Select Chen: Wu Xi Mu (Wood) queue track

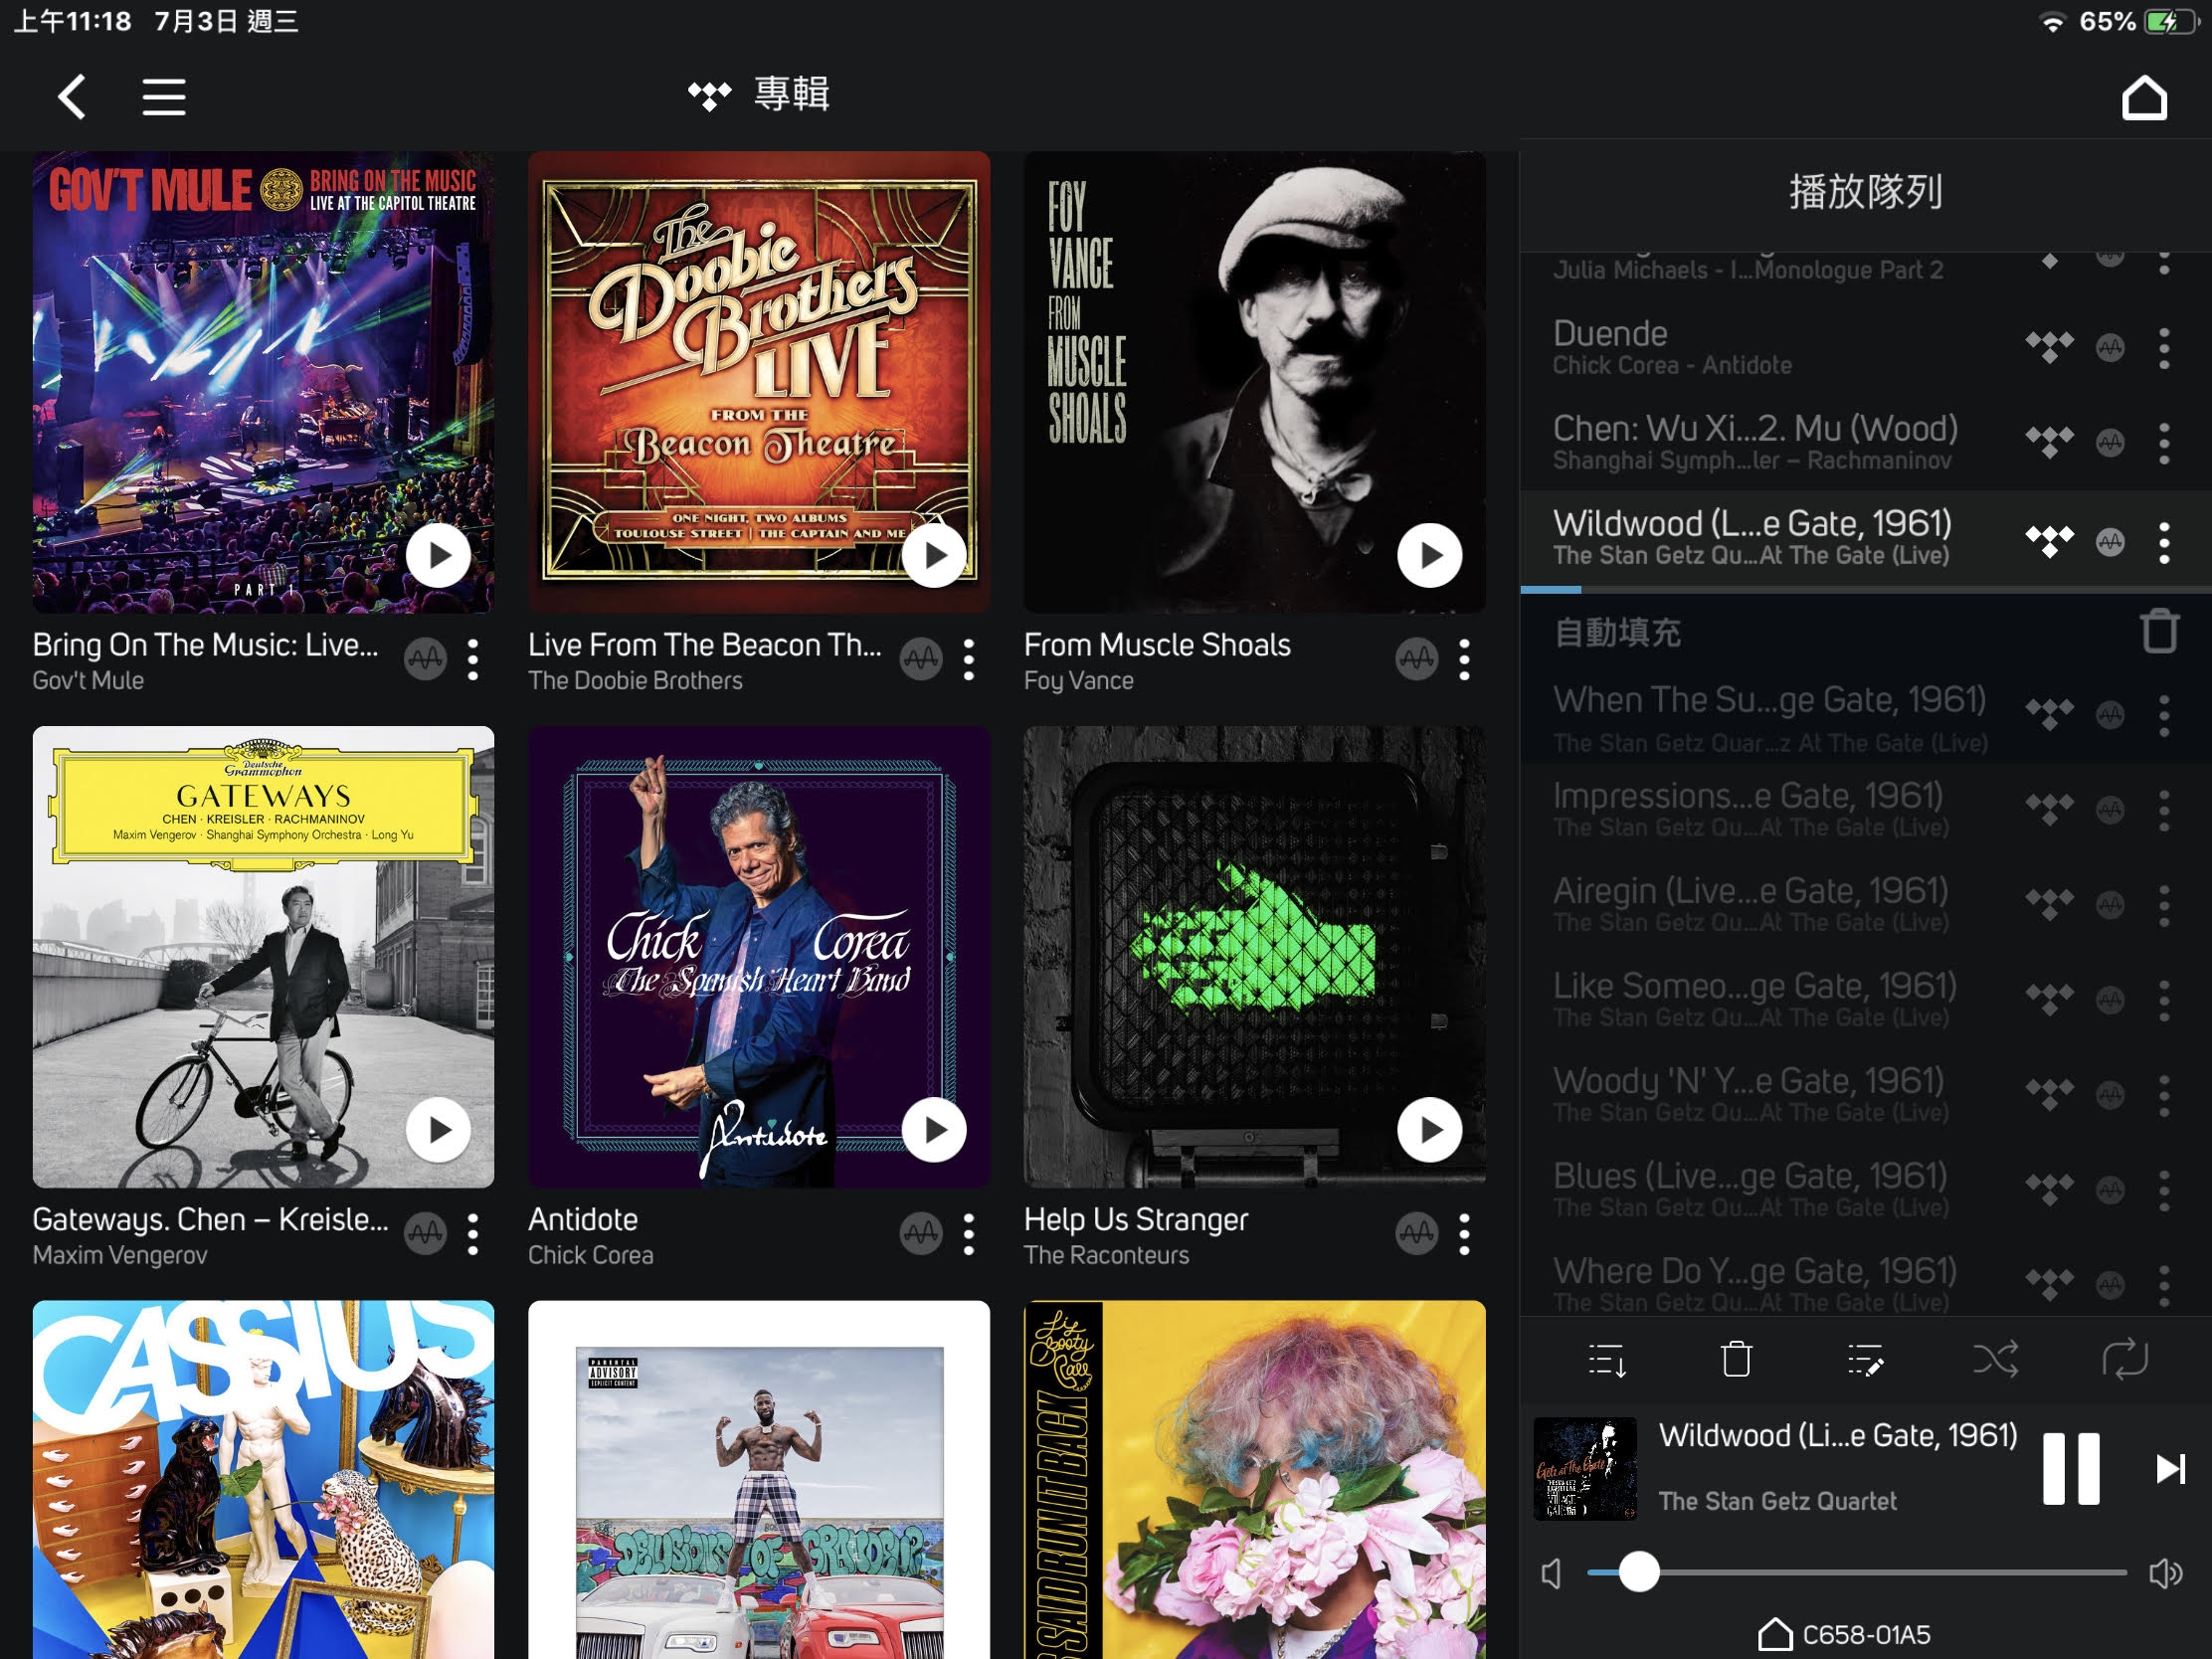(1866, 442)
